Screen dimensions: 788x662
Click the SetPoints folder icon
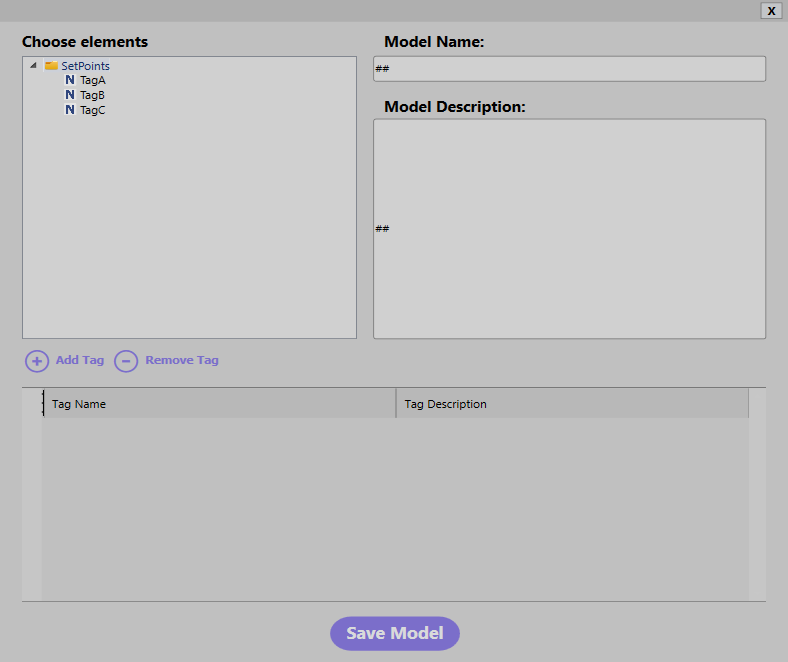(x=51, y=66)
